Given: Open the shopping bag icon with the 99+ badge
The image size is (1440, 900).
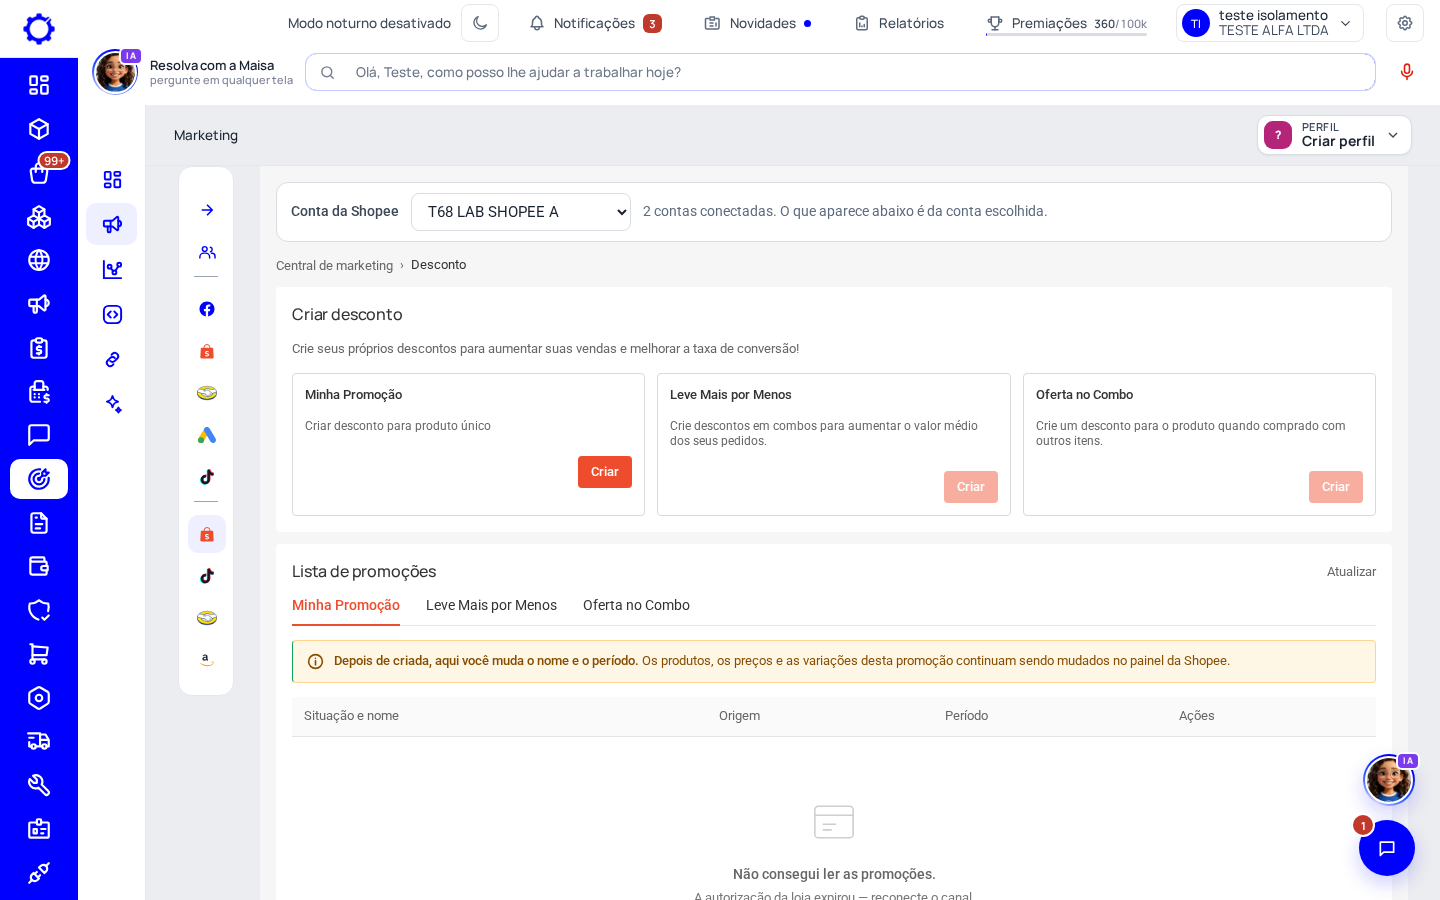Looking at the screenshot, I should pyautogui.click(x=39, y=173).
